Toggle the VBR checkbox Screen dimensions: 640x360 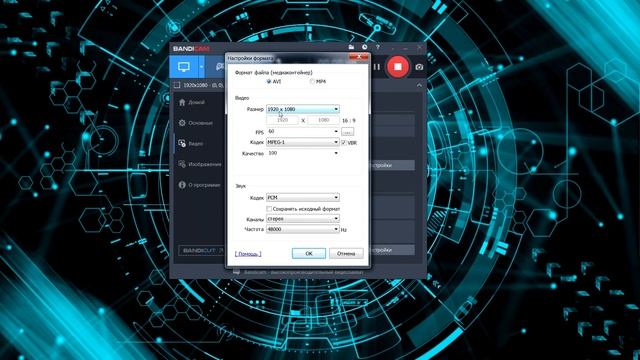pos(344,142)
